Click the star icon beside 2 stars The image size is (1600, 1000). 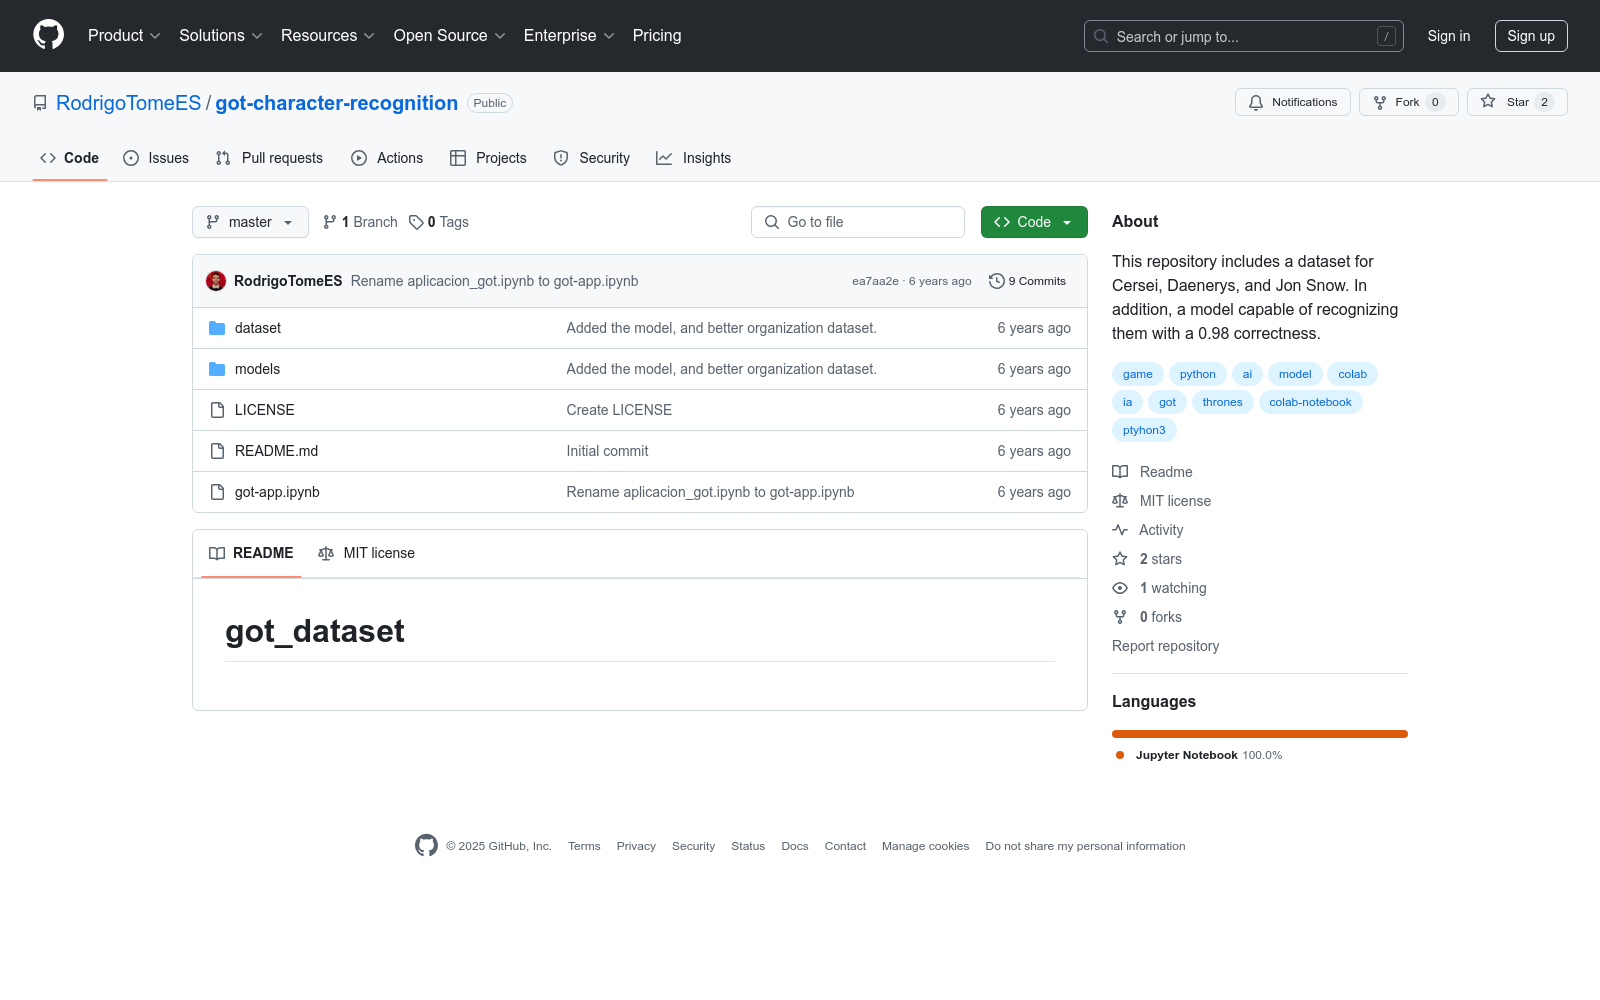tap(1120, 559)
